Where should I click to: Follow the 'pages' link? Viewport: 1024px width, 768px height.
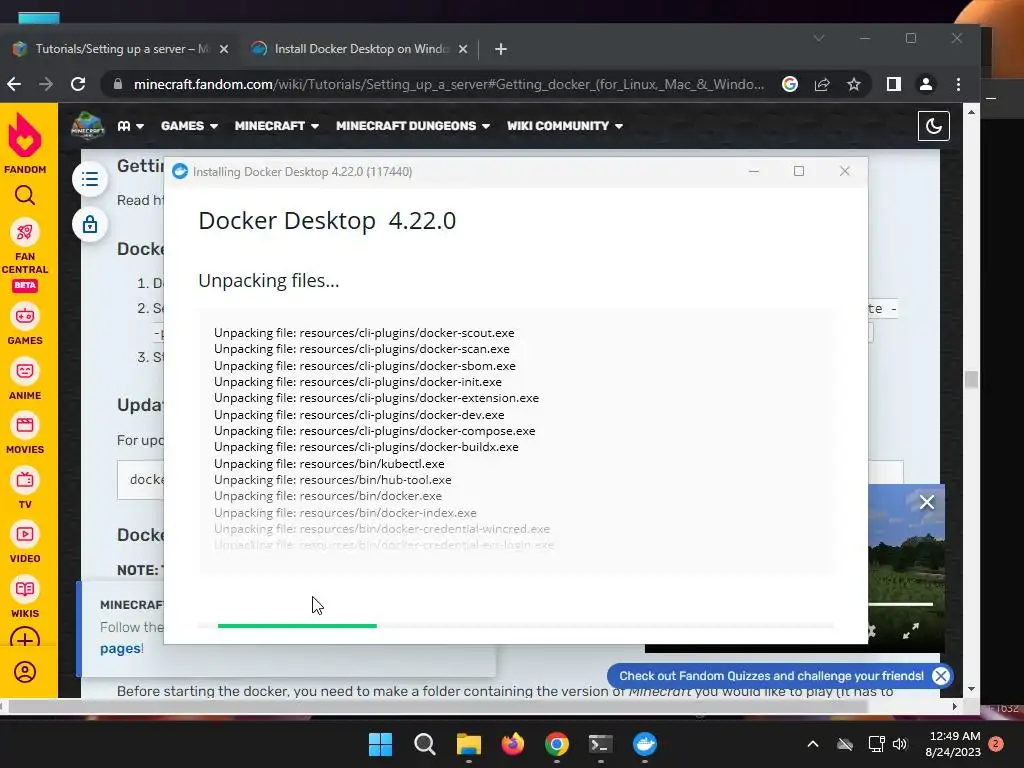120,648
